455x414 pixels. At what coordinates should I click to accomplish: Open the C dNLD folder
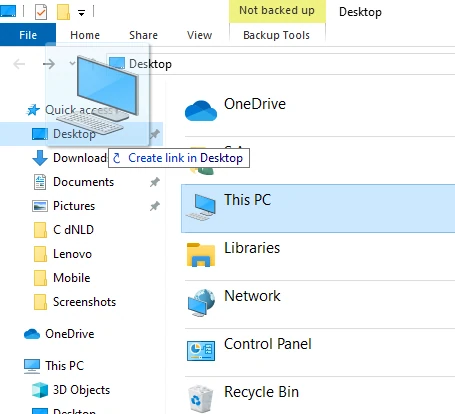click(73, 230)
